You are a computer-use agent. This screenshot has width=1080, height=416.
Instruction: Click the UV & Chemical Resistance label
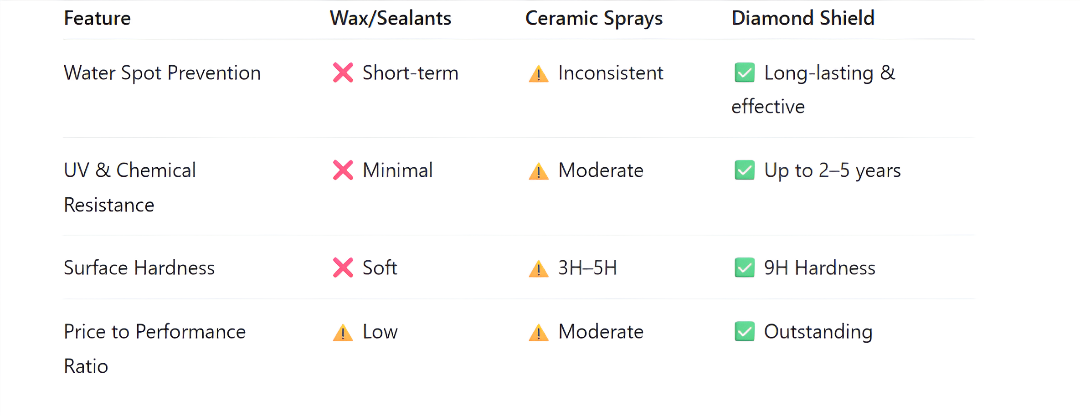coord(129,187)
